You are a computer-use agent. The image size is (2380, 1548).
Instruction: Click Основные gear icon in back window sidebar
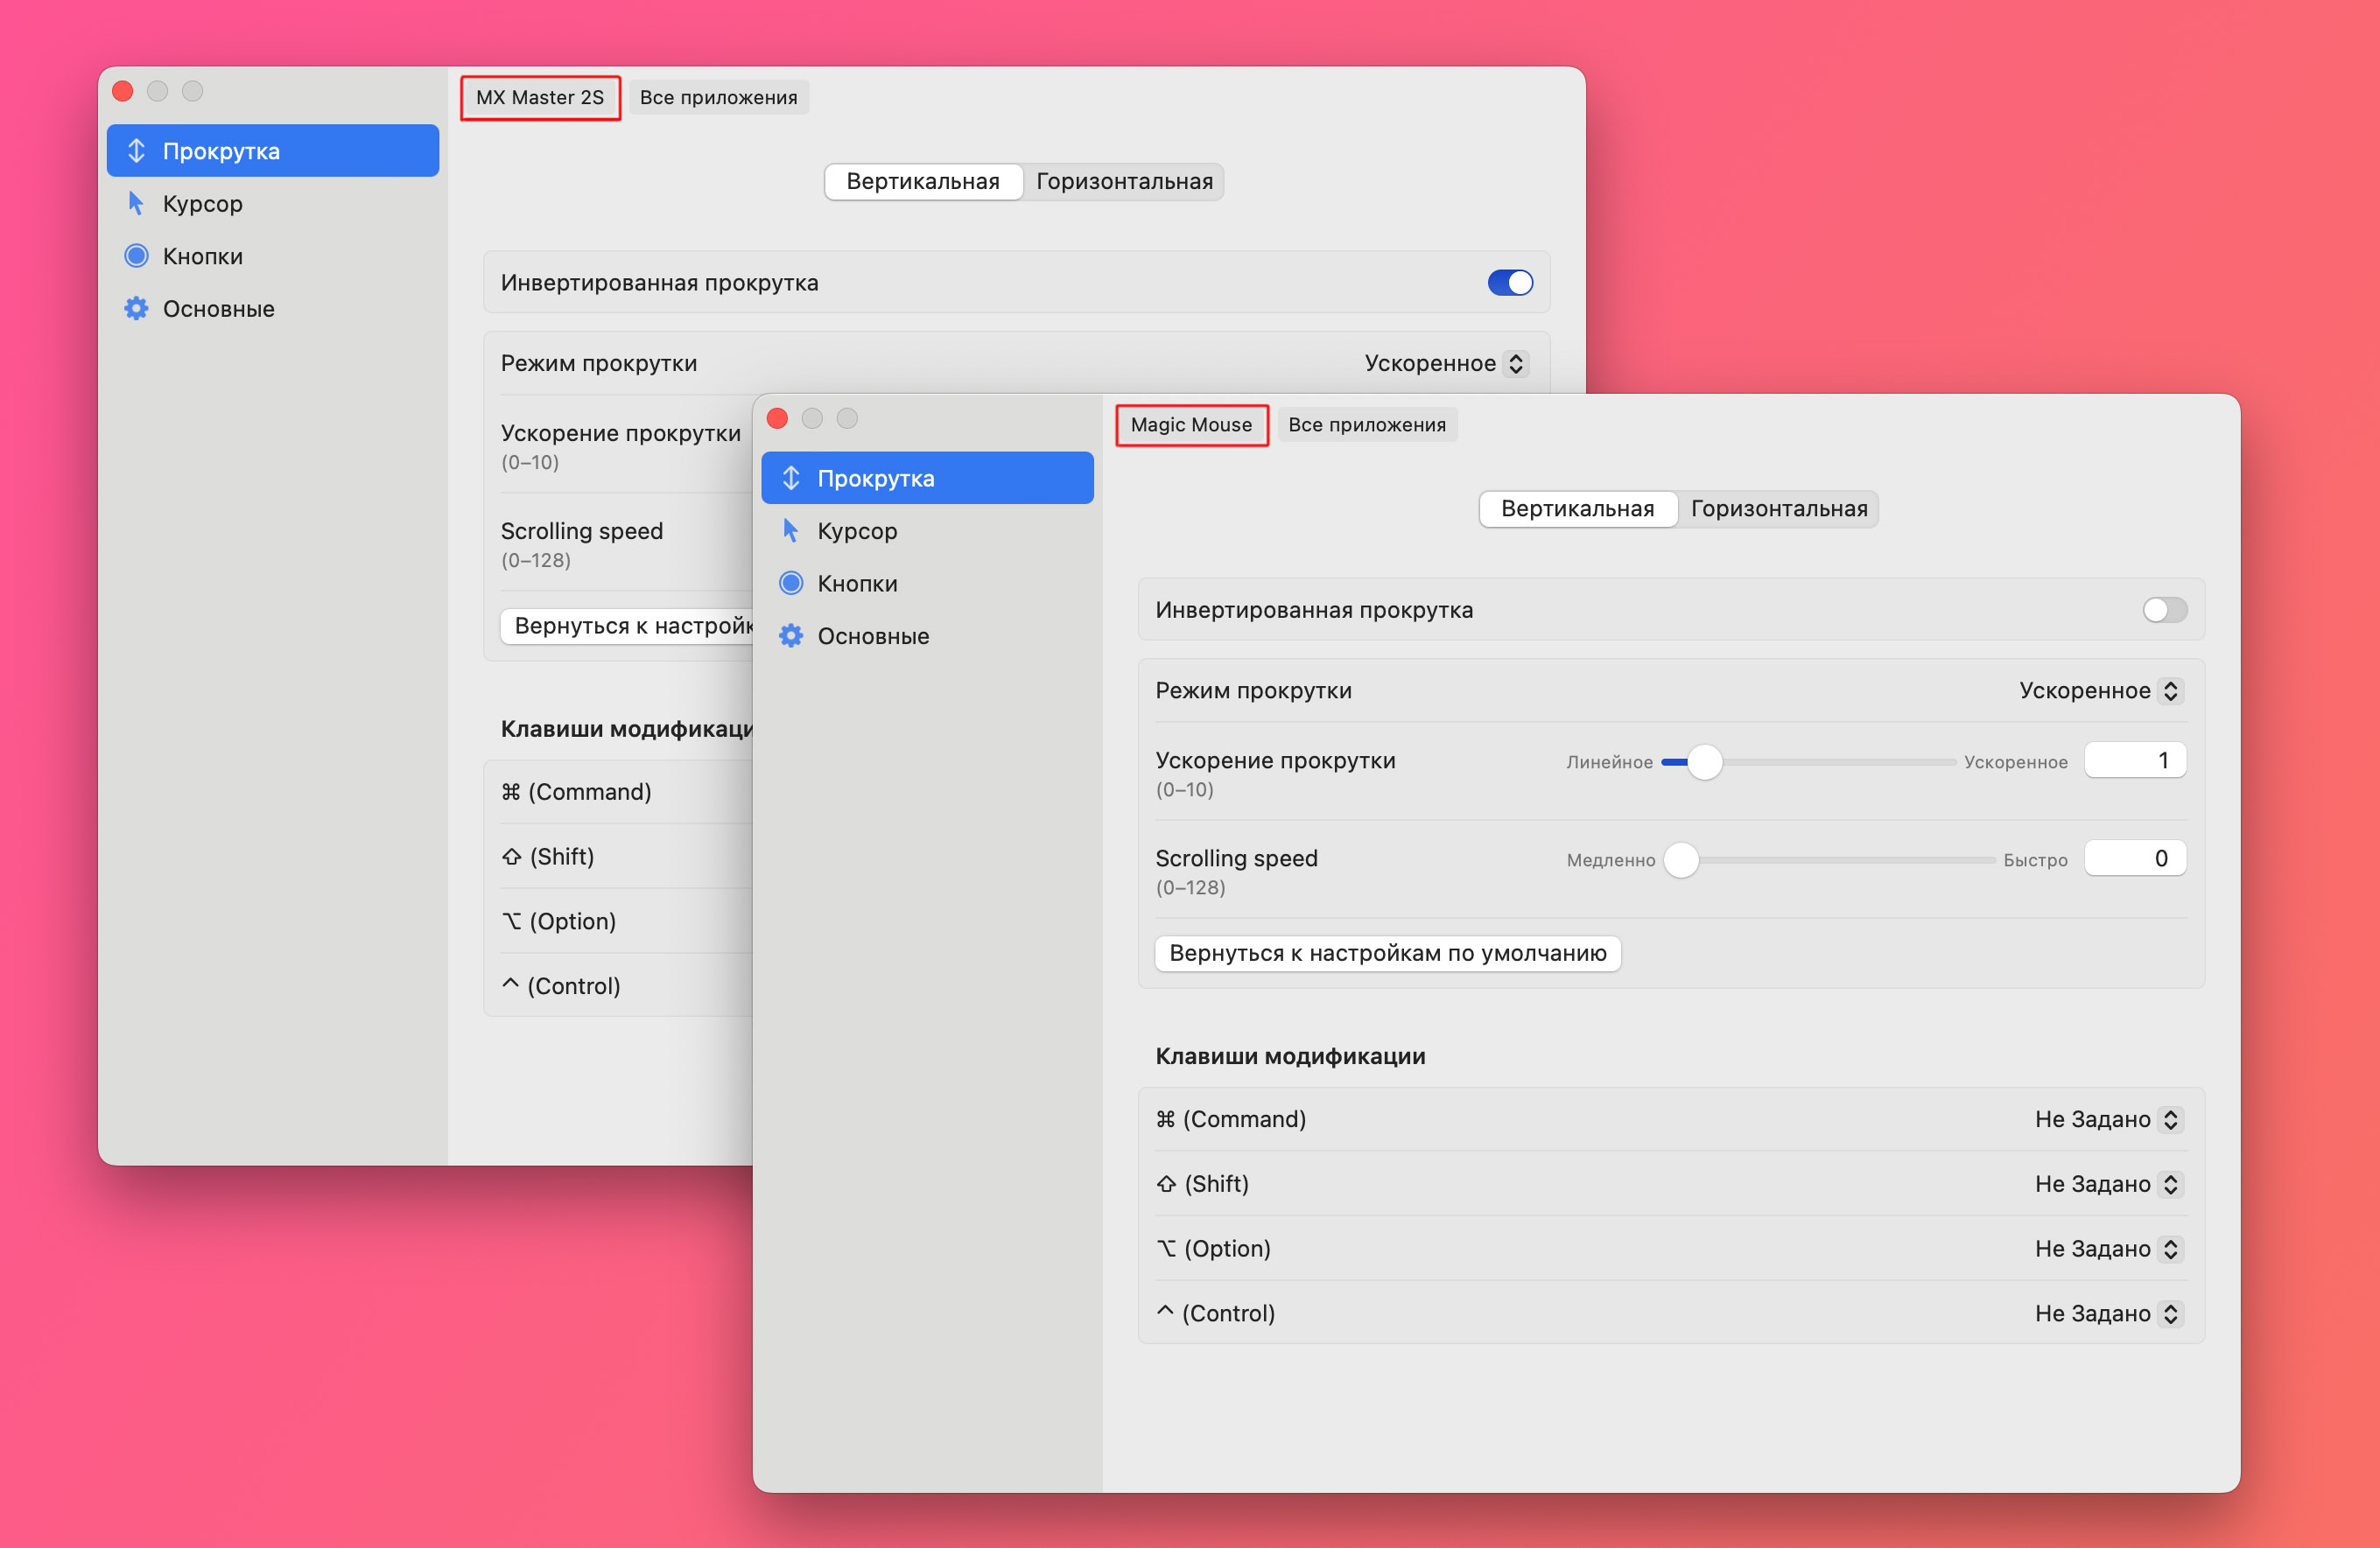[136, 309]
